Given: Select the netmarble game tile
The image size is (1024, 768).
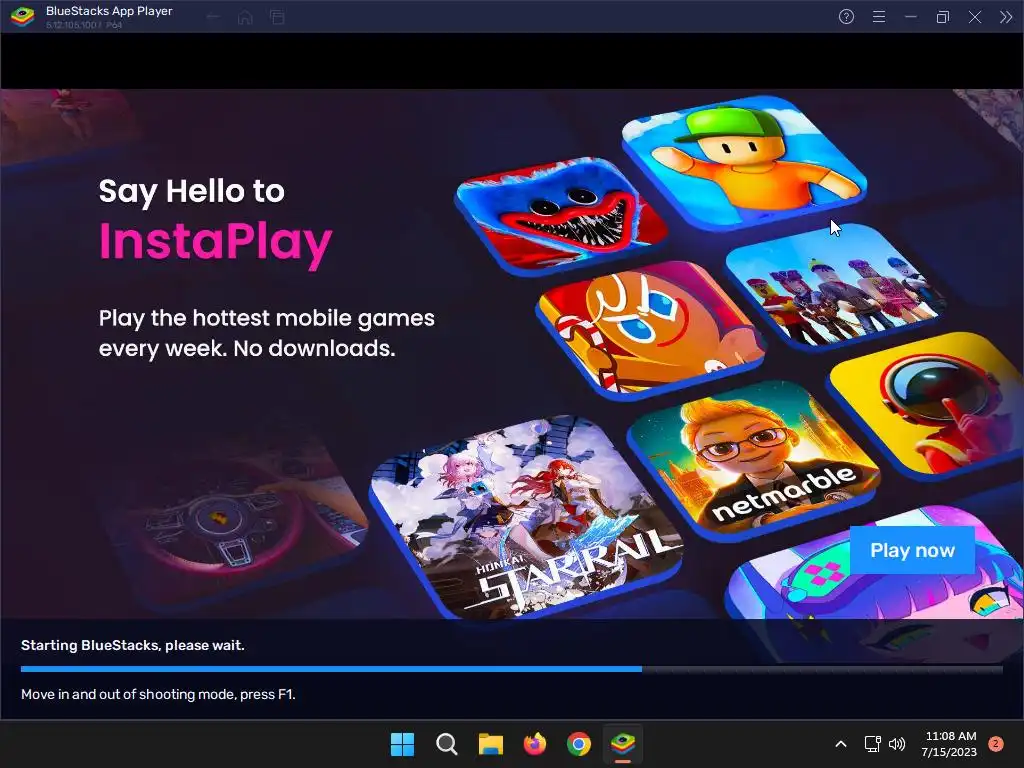Looking at the screenshot, I should click(x=754, y=460).
